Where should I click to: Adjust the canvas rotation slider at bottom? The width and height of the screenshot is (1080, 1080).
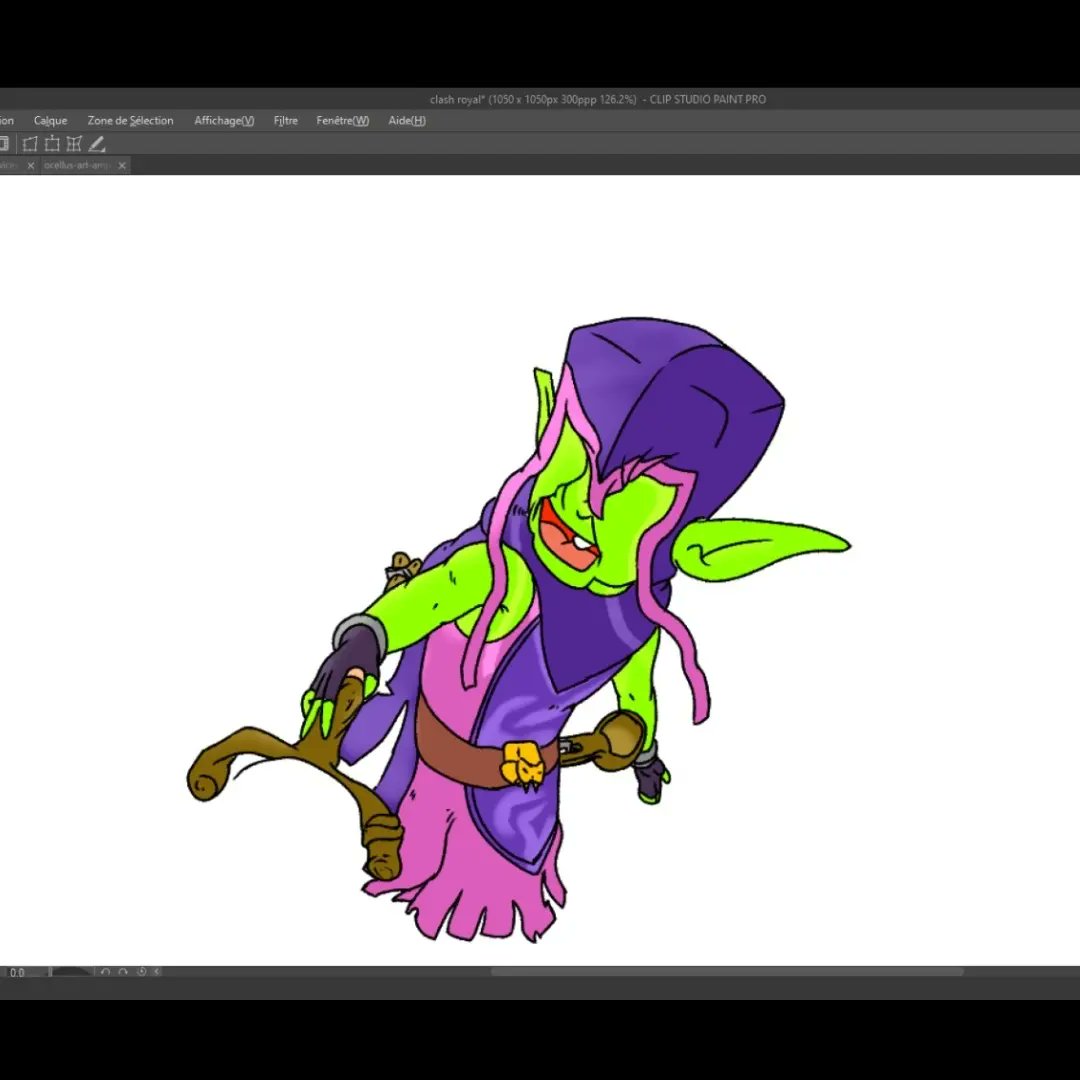pos(71,972)
